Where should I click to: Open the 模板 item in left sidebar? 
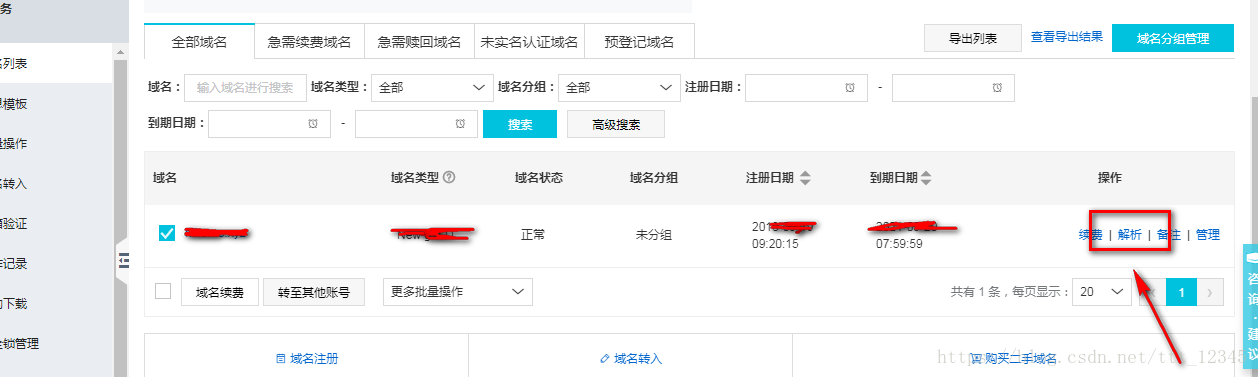pos(57,103)
